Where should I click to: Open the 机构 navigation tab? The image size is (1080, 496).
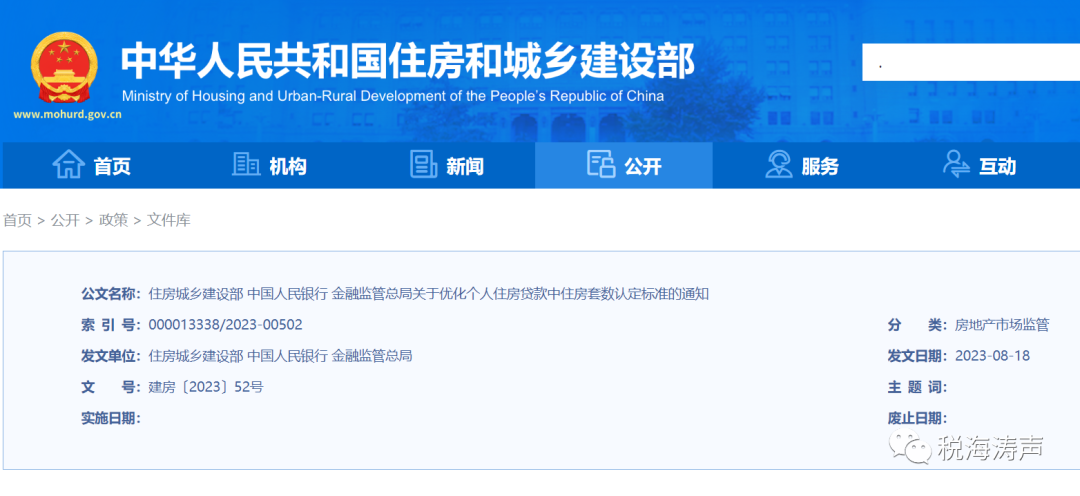click(x=268, y=165)
